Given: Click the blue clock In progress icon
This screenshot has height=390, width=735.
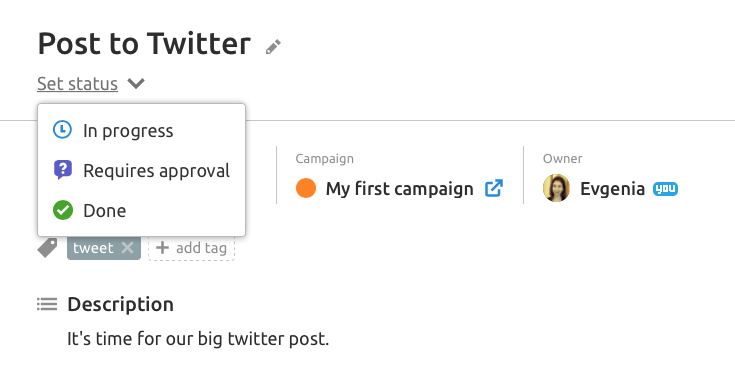Looking at the screenshot, I should click(62, 130).
